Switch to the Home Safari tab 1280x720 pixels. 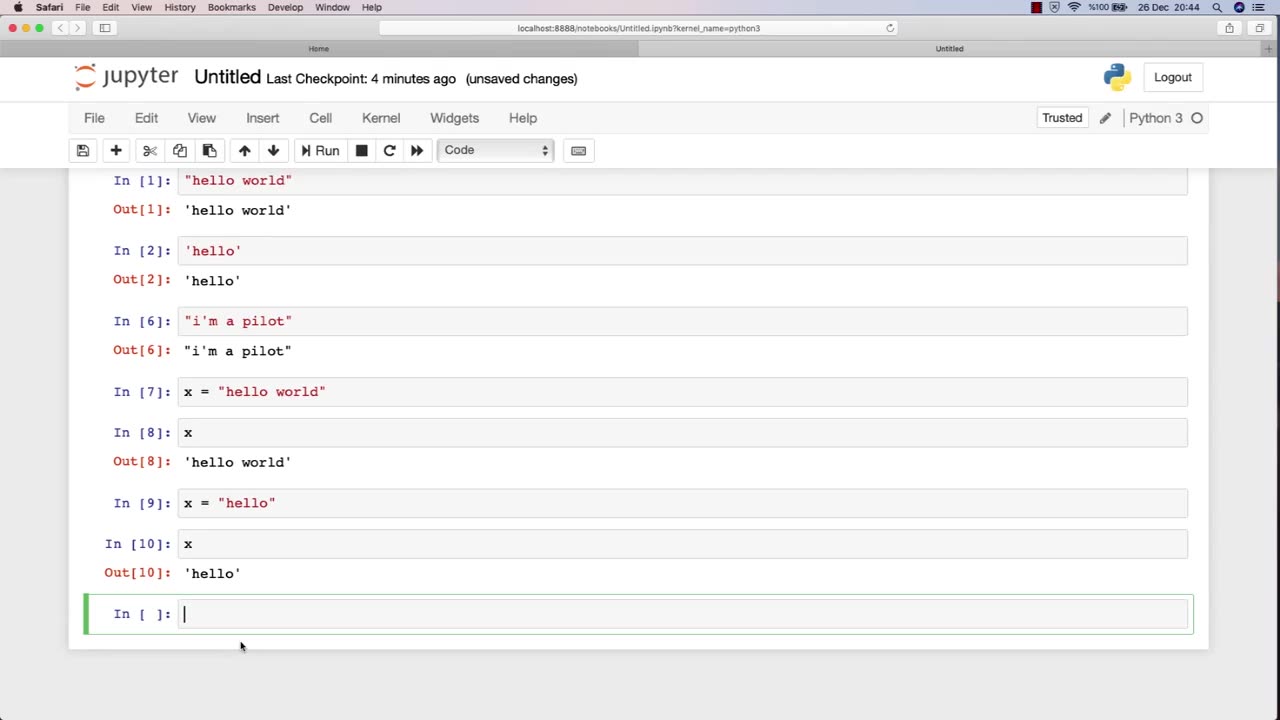[x=318, y=48]
